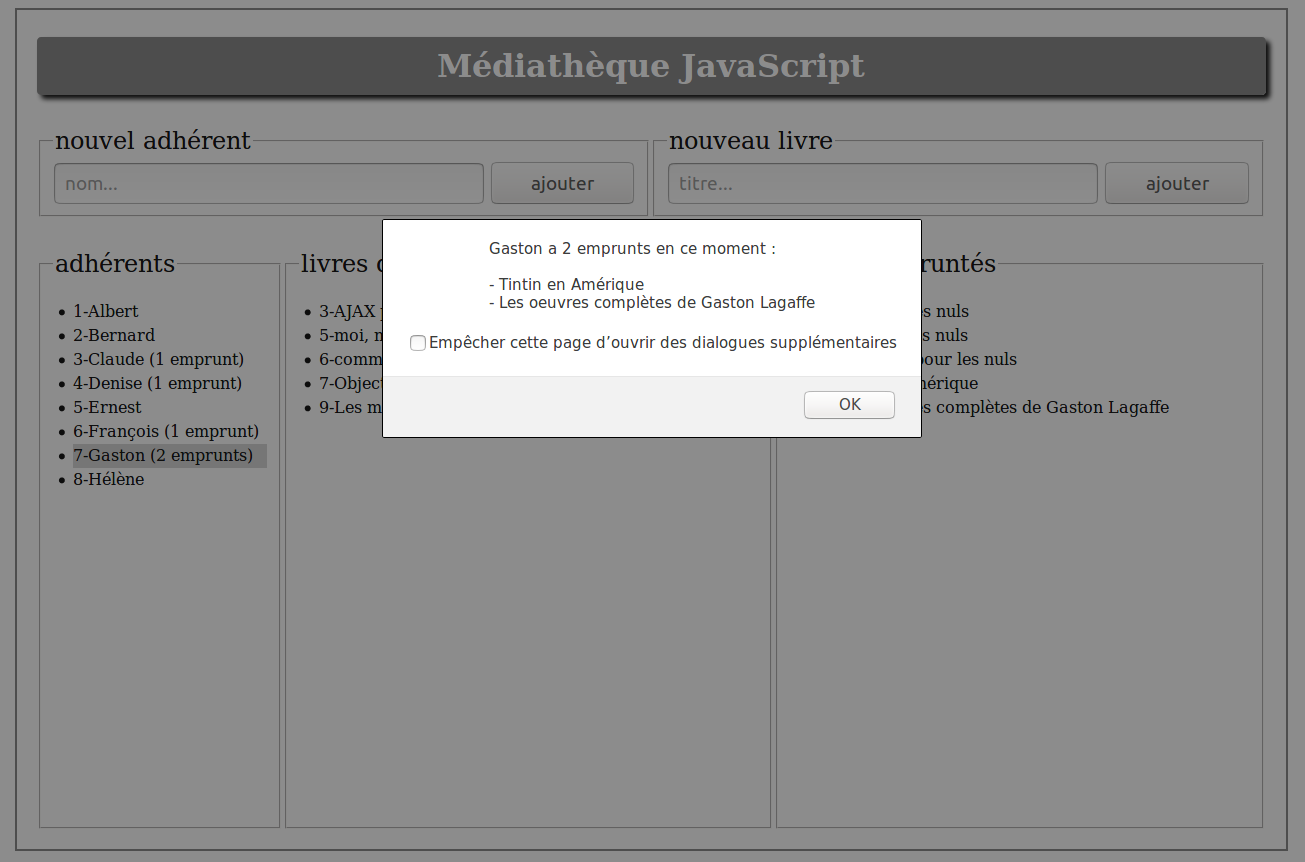Screen dimensions: 1305x862
Task: Focus the new book titre input field
Action: pos(882,184)
